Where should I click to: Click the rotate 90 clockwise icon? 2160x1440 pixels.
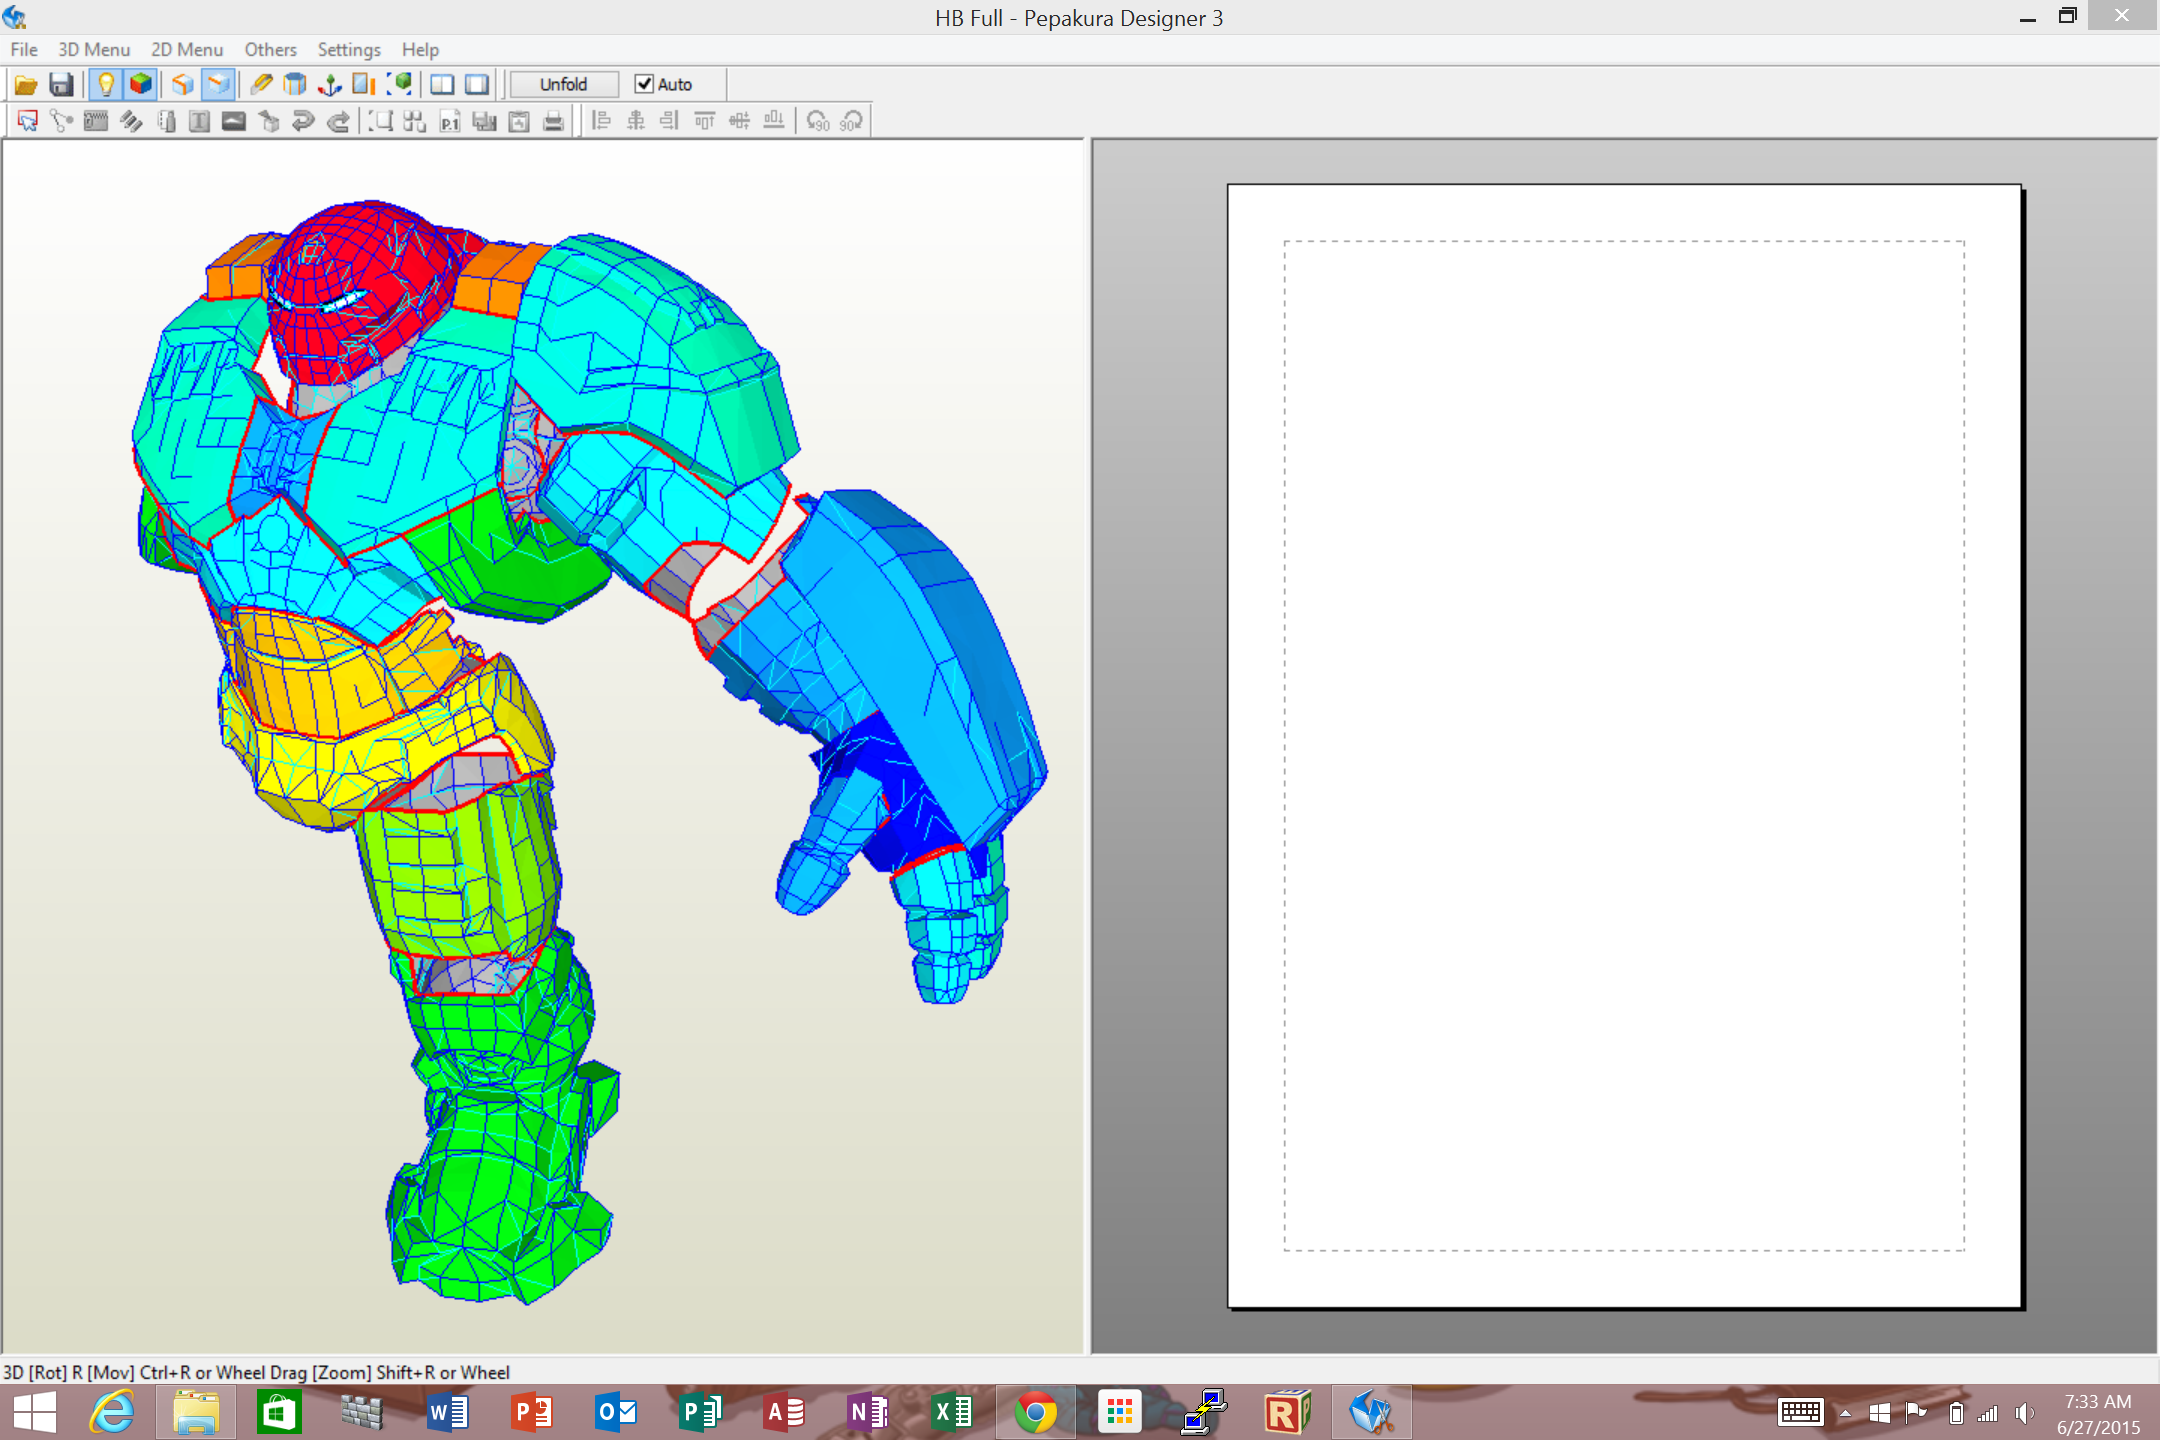pyautogui.click(x=852, y=121)
